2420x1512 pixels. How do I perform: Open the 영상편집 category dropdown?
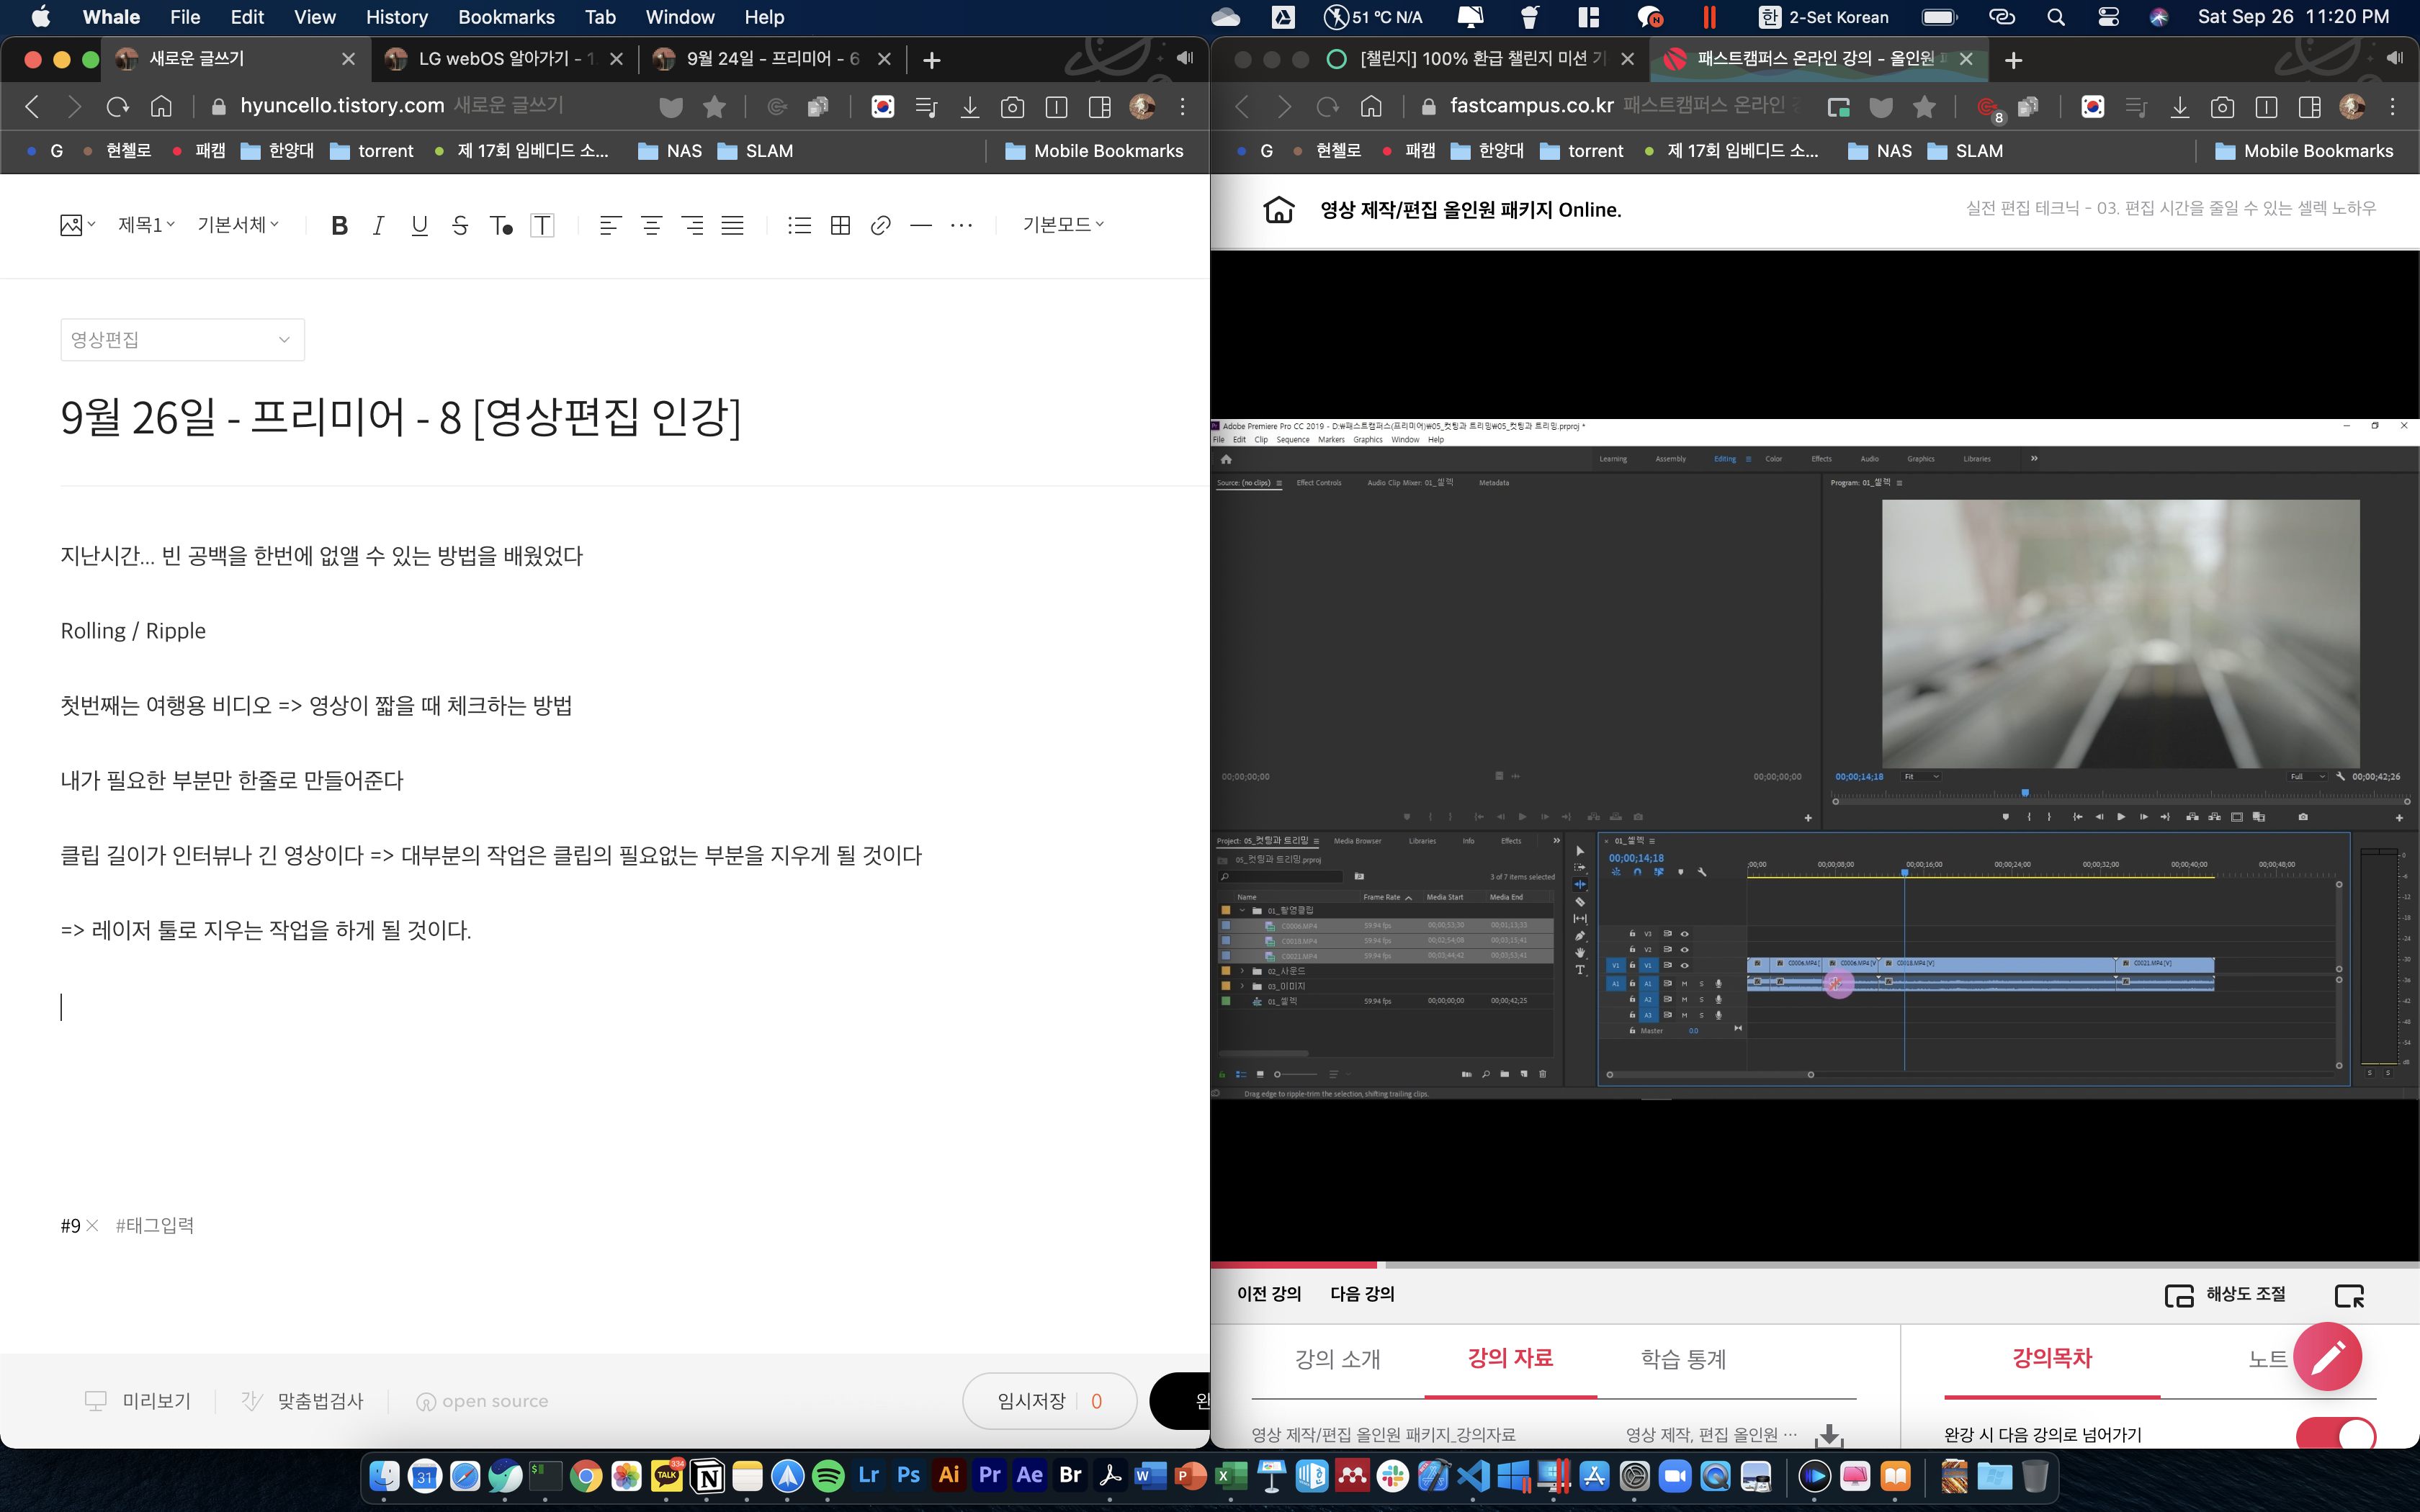click(182, 340)
